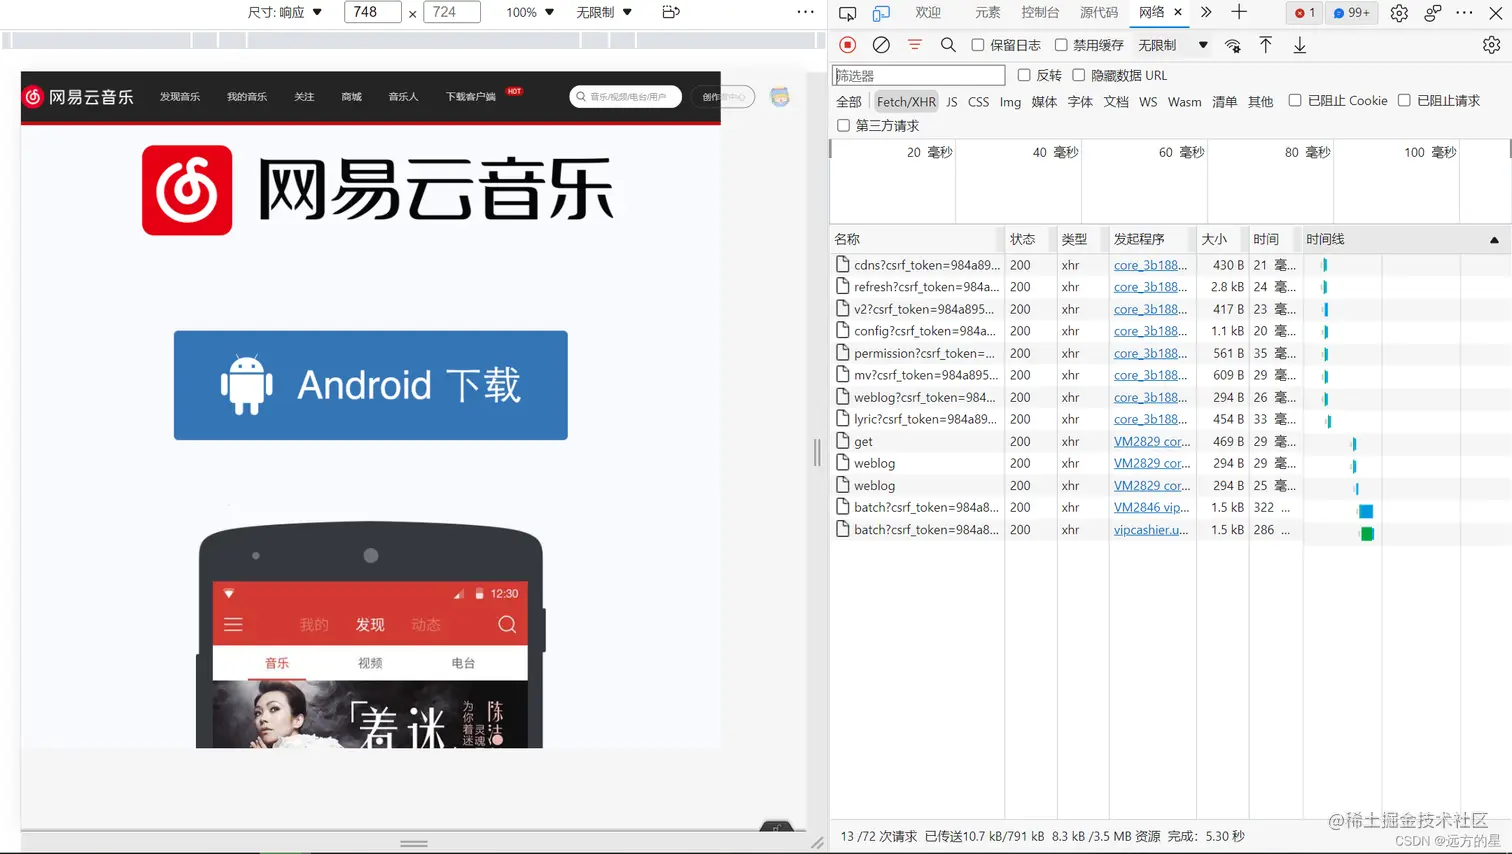The height and width of the screenshot is (854, 1512).
Task: Click the viewport height field 724
Action: pyautogui.click(x=451, y=12)
